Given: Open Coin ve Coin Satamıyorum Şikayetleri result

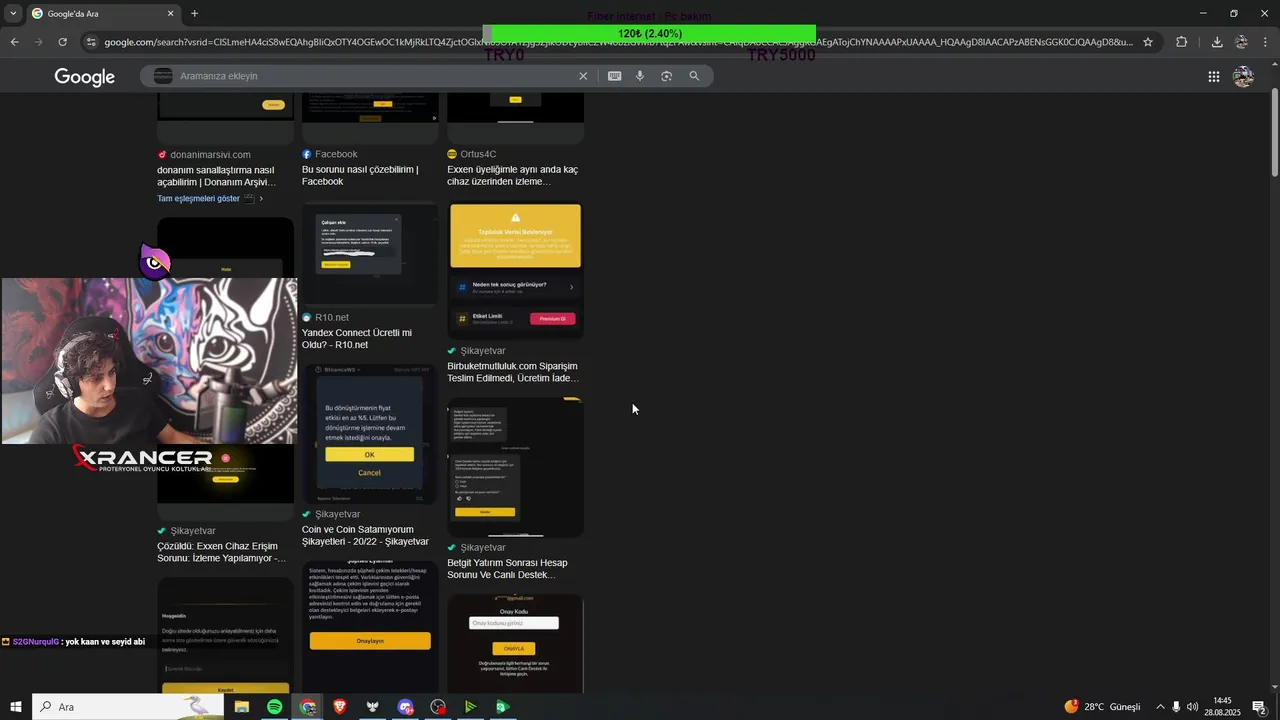Looking at the screenshot, I should 365,536.
